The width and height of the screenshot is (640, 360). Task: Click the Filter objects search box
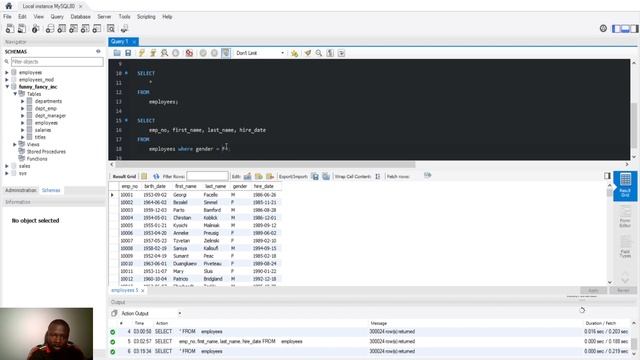57,62
